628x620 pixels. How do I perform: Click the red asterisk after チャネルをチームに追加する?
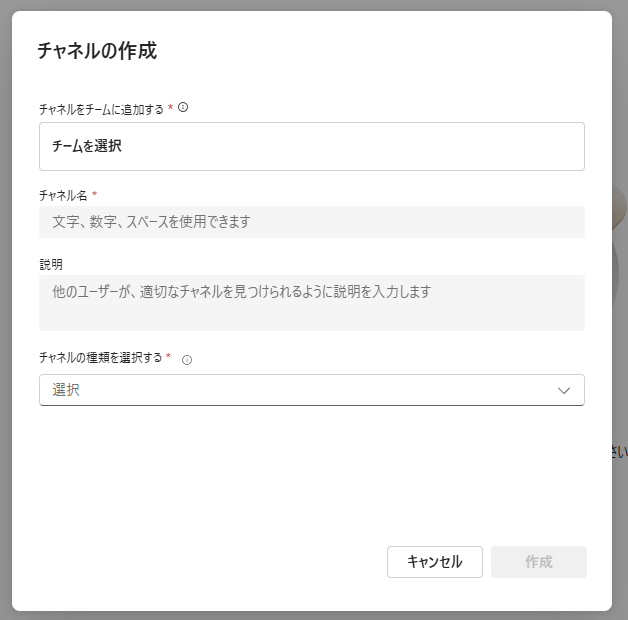pos(170,107)
